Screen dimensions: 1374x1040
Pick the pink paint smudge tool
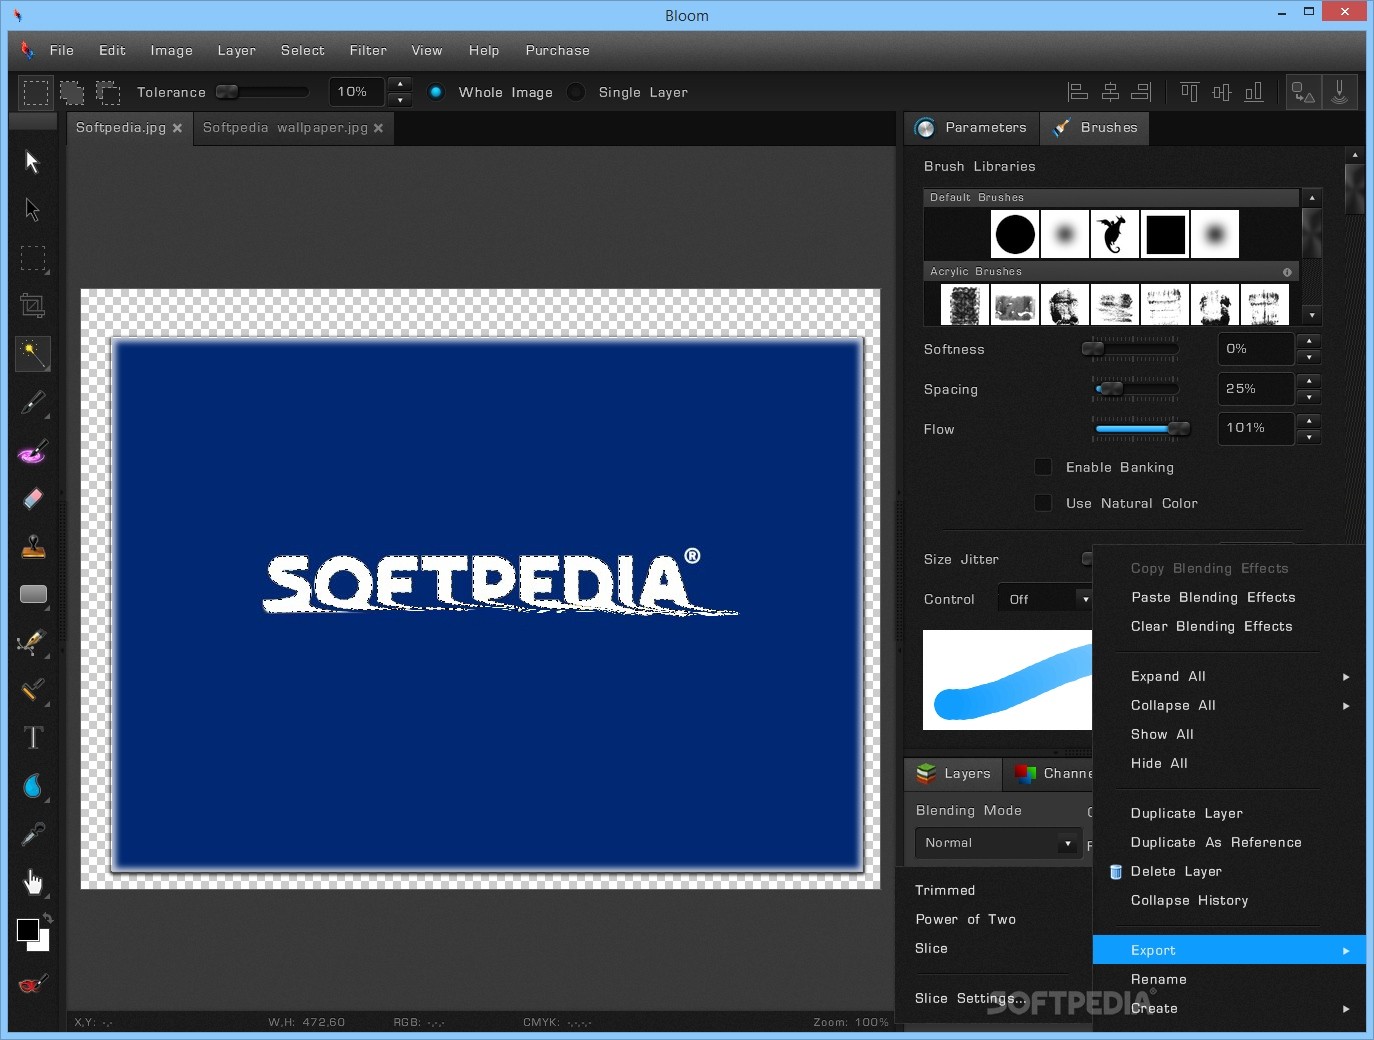point(33,451)
